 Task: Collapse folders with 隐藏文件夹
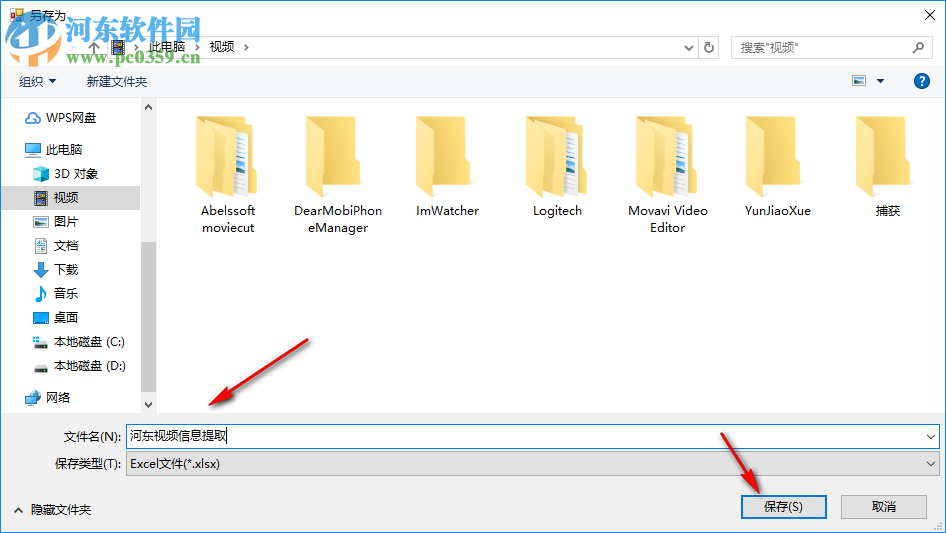pos(52,510)
